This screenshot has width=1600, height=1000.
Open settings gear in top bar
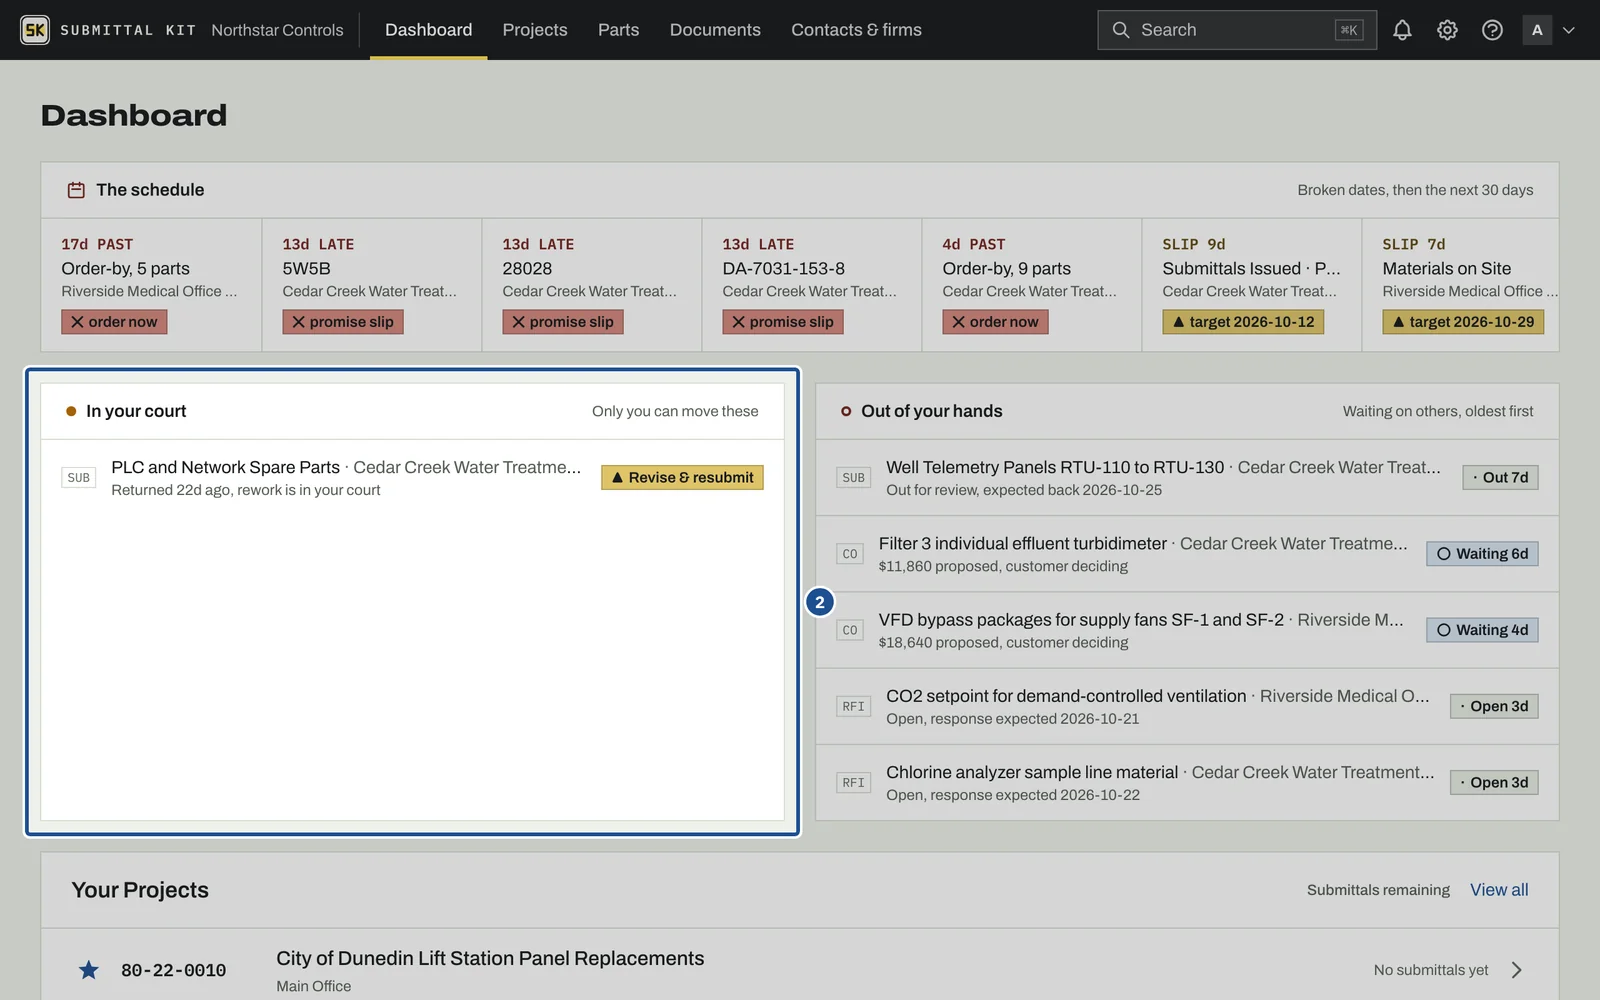[x=1447, y=30]
